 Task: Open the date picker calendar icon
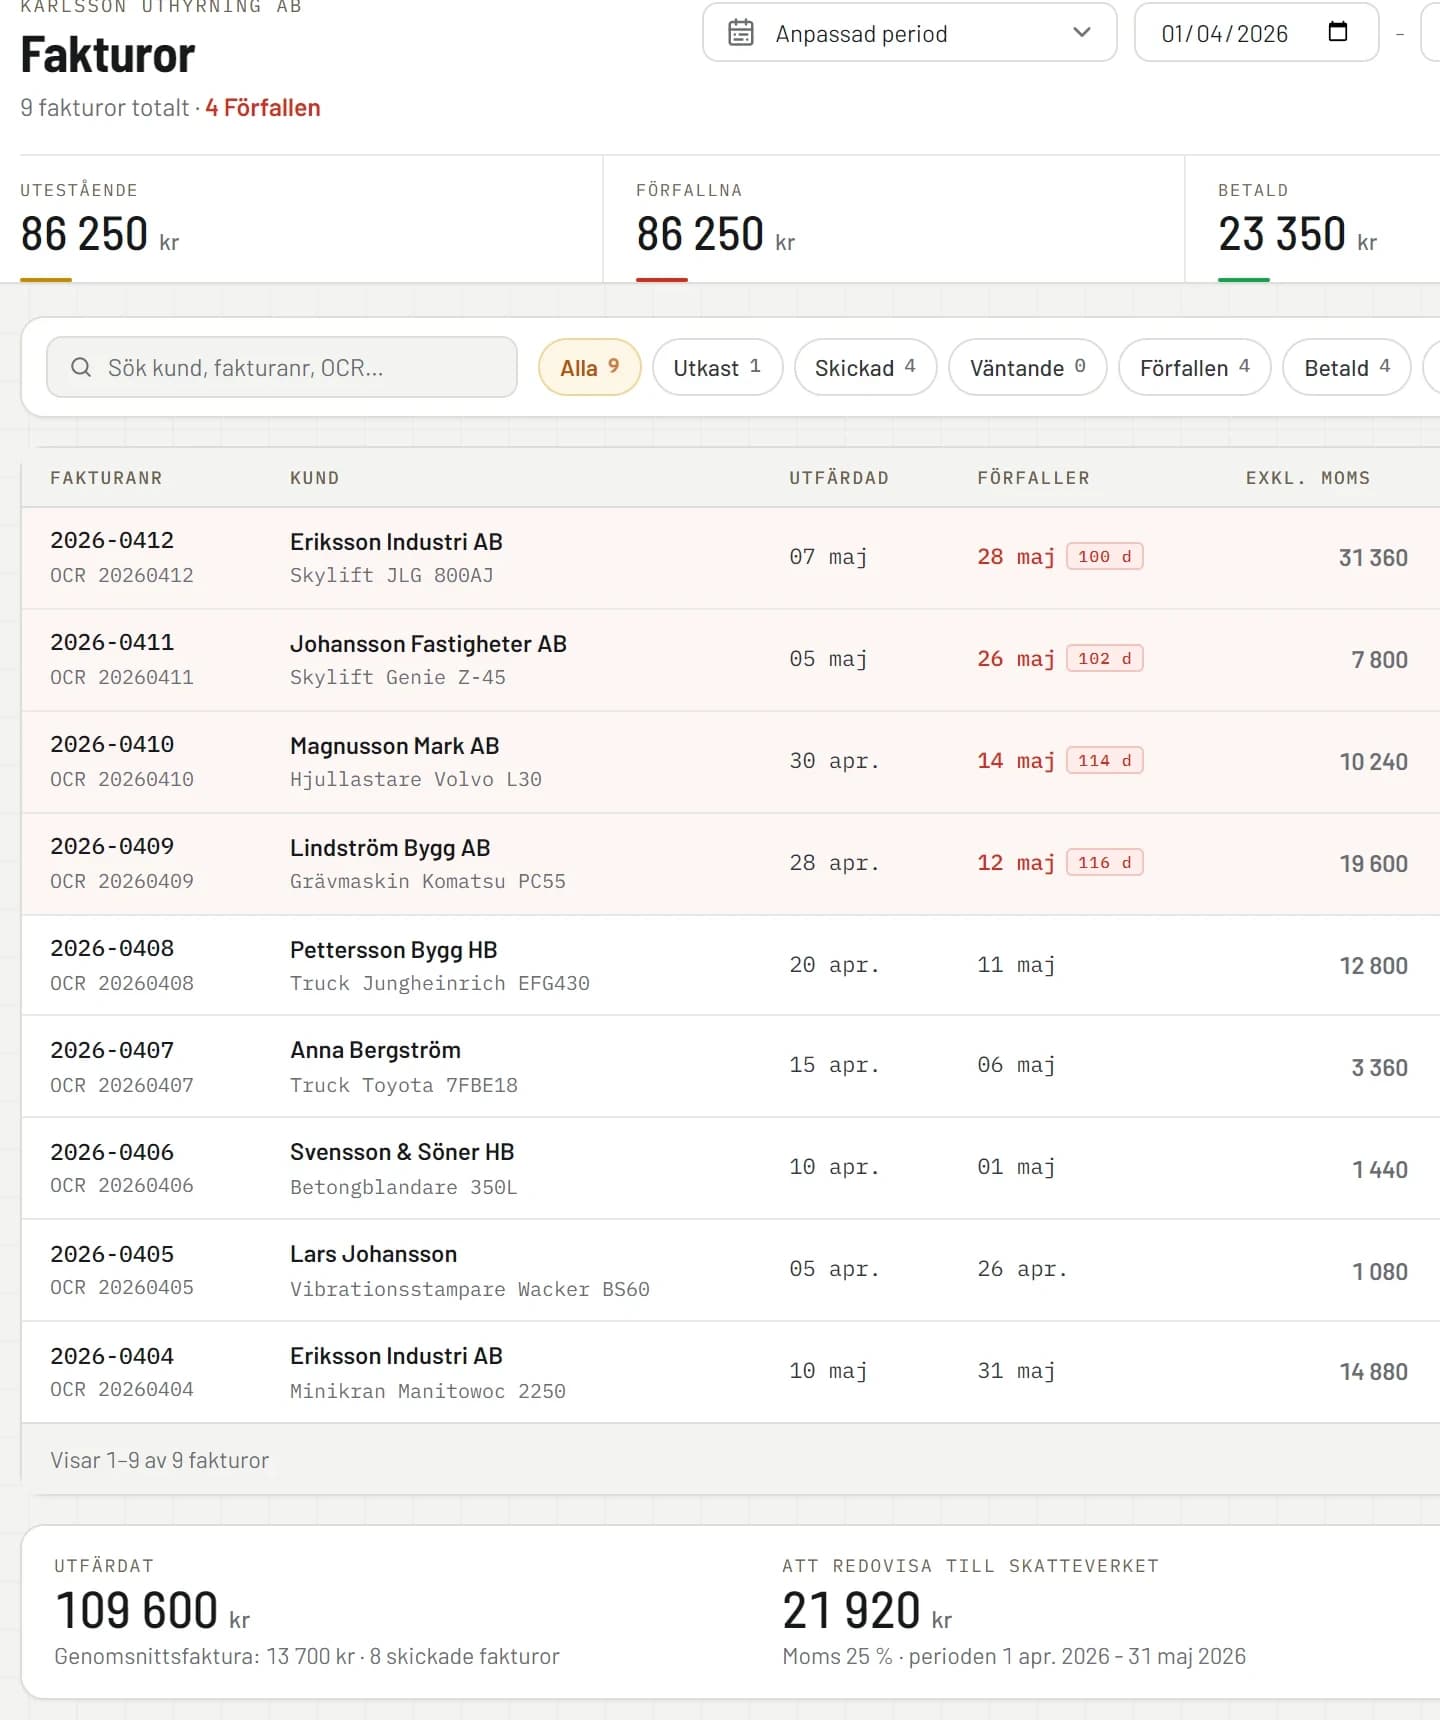coord(1338,32)
